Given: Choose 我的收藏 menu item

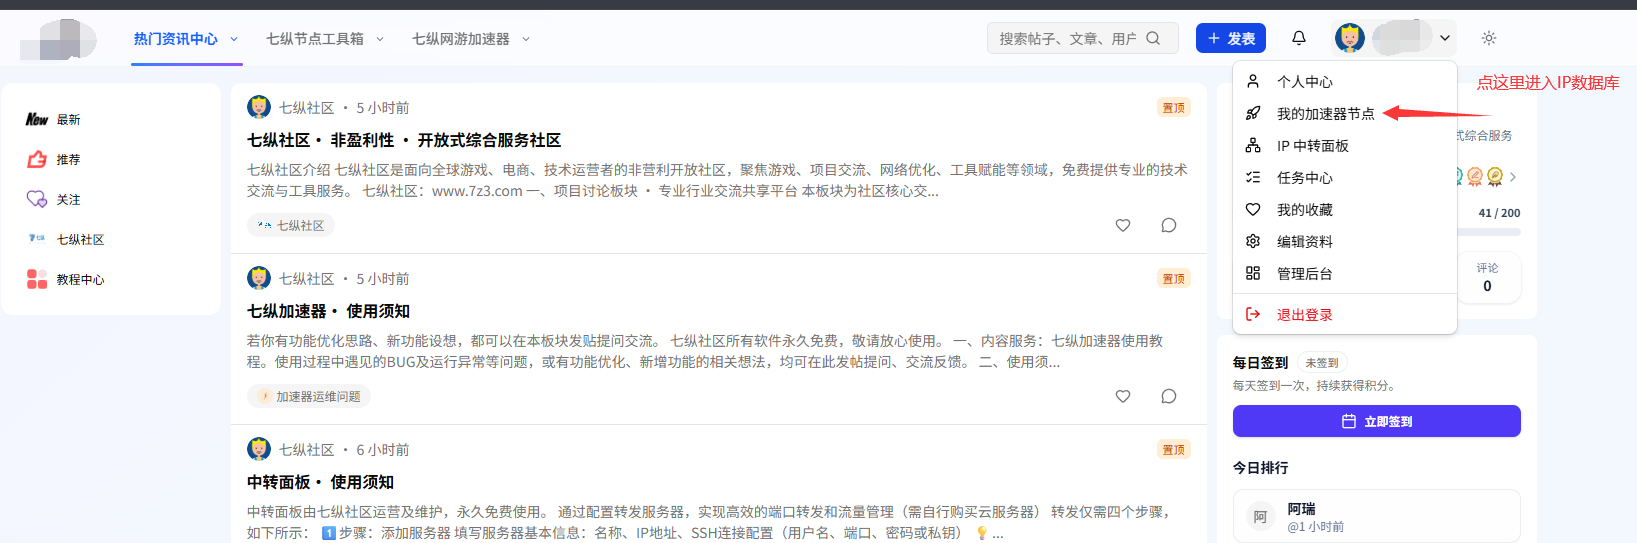Looking at the screenshot, I should 1345,209.
